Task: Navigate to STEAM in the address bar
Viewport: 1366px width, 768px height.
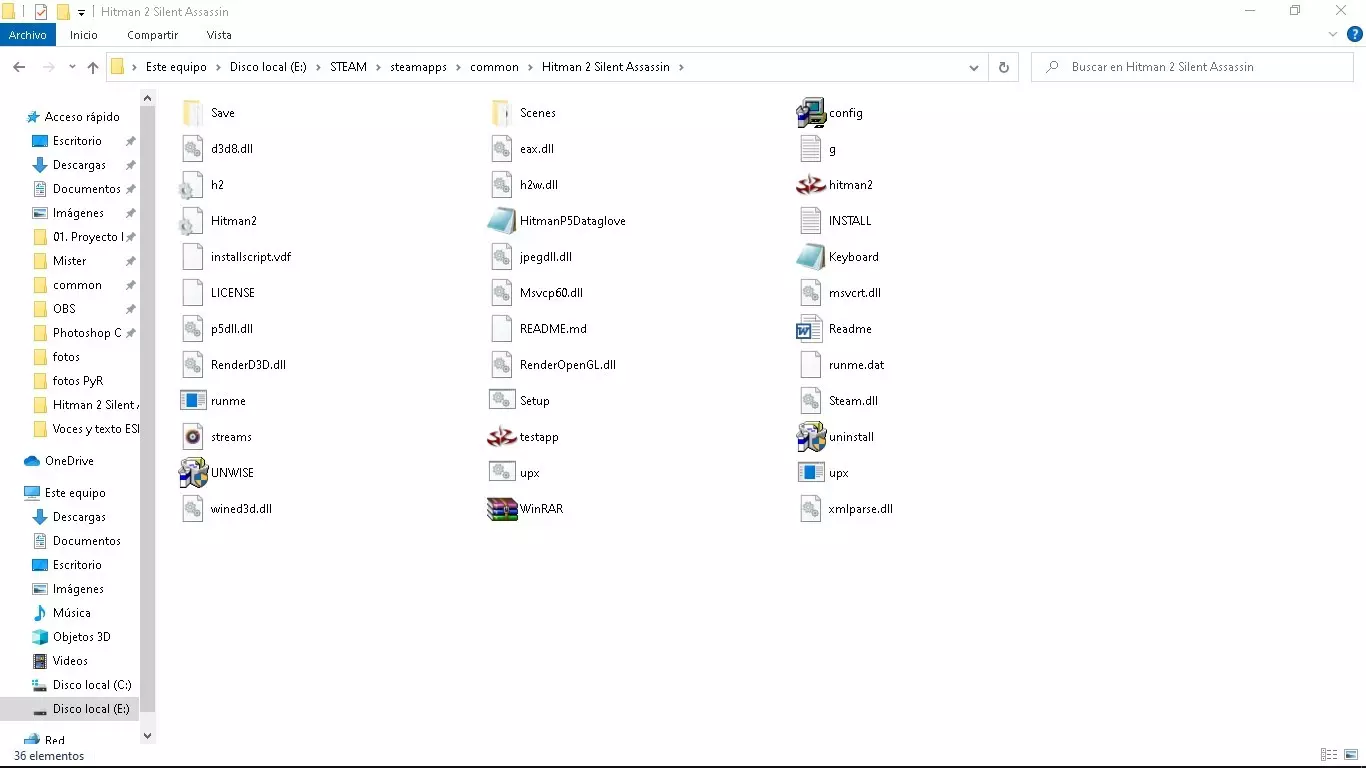Action: (349, 67)
